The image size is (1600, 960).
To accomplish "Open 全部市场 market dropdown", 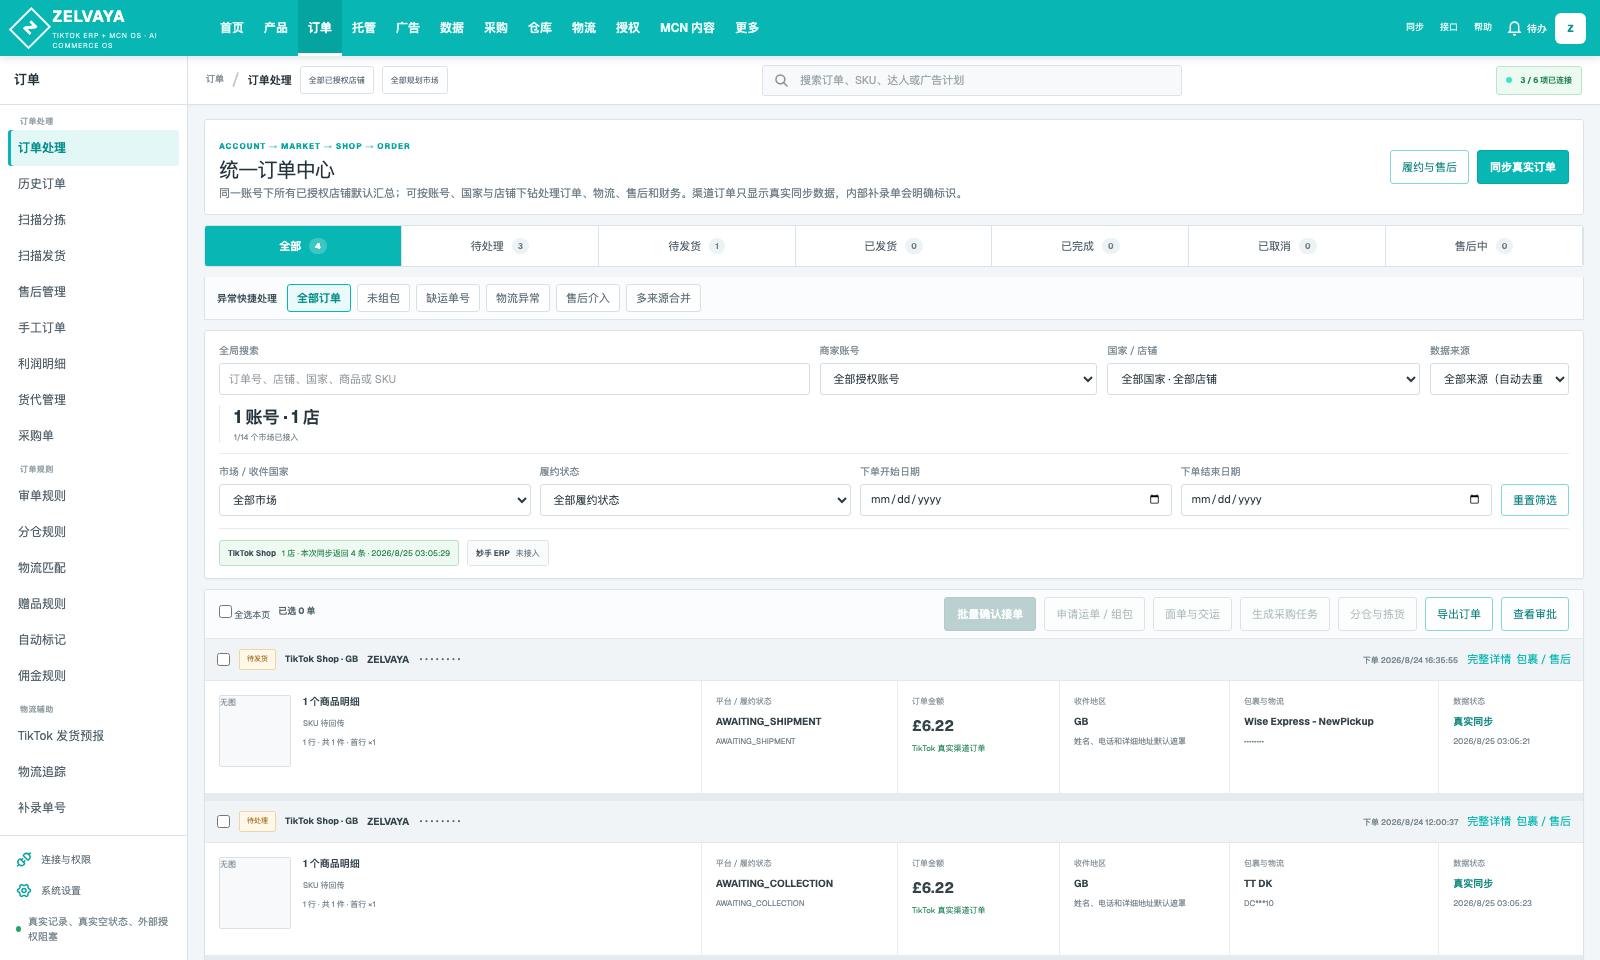I will 375,500.
